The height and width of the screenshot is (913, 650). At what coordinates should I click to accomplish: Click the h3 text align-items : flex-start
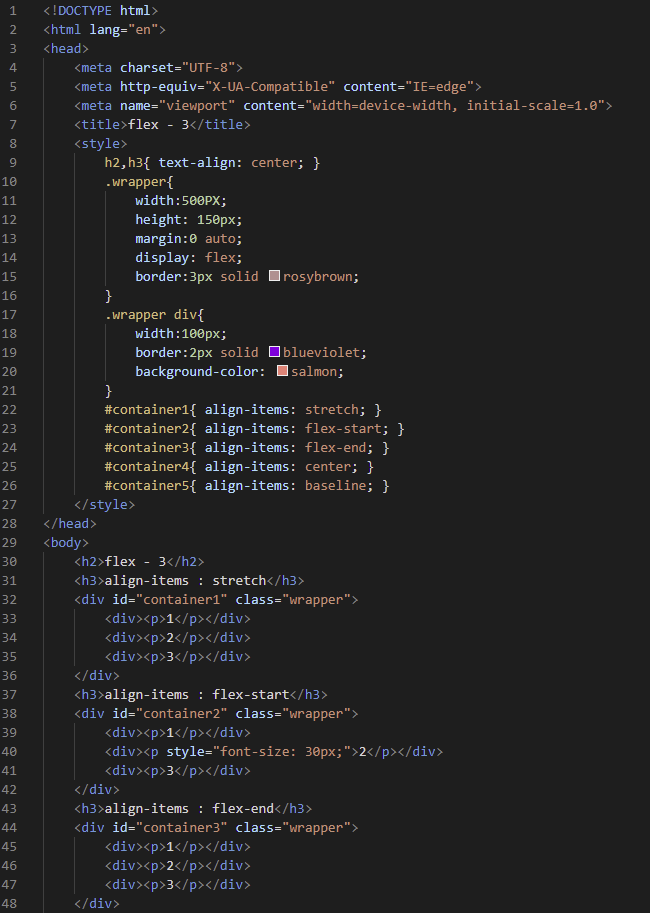[197, 695]
